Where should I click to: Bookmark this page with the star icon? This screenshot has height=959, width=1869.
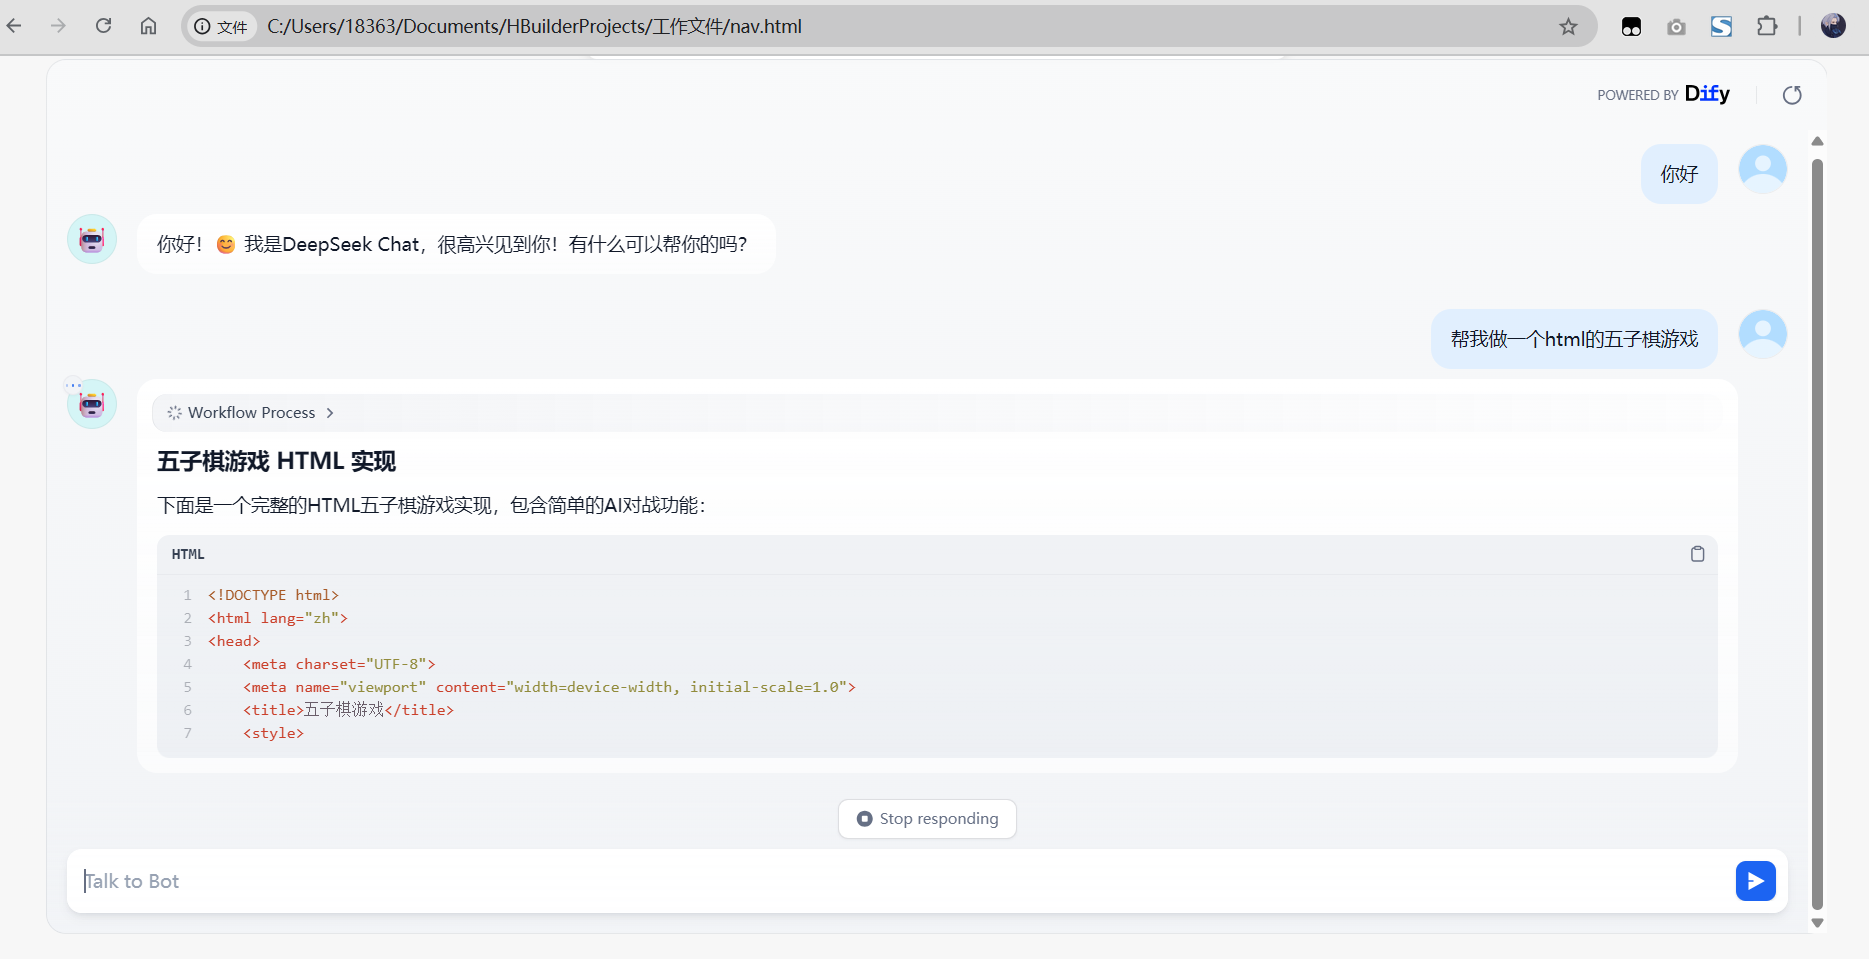(x=1568, y=27)
